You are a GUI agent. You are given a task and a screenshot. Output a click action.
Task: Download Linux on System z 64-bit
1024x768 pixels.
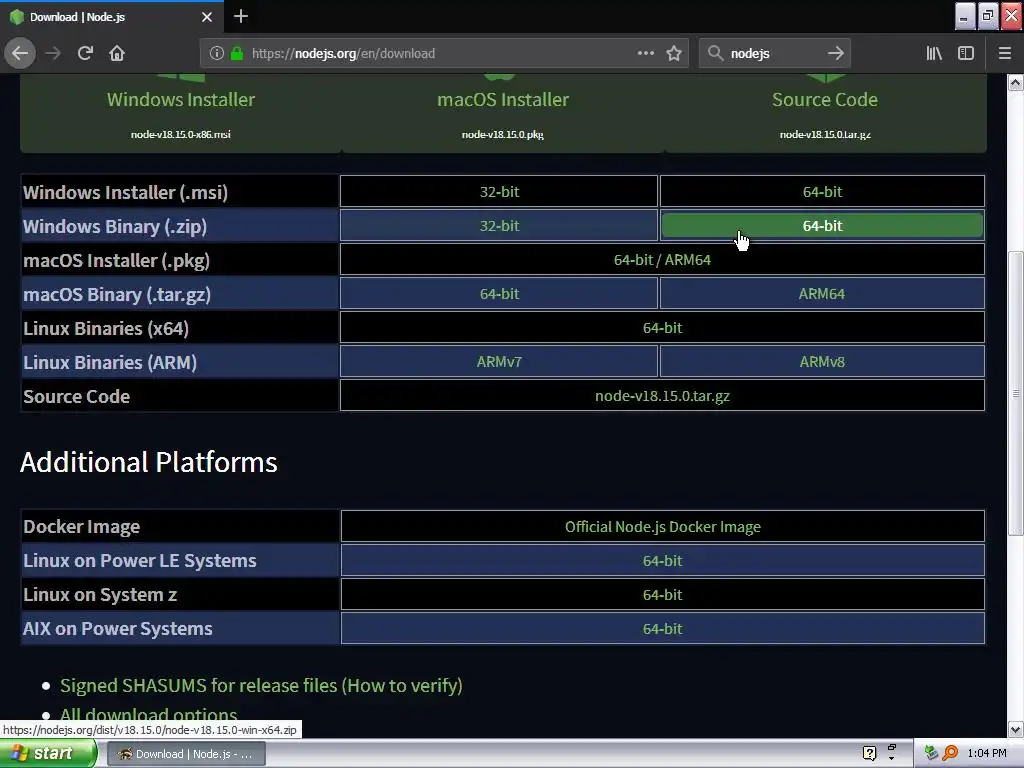click(663, 594)
